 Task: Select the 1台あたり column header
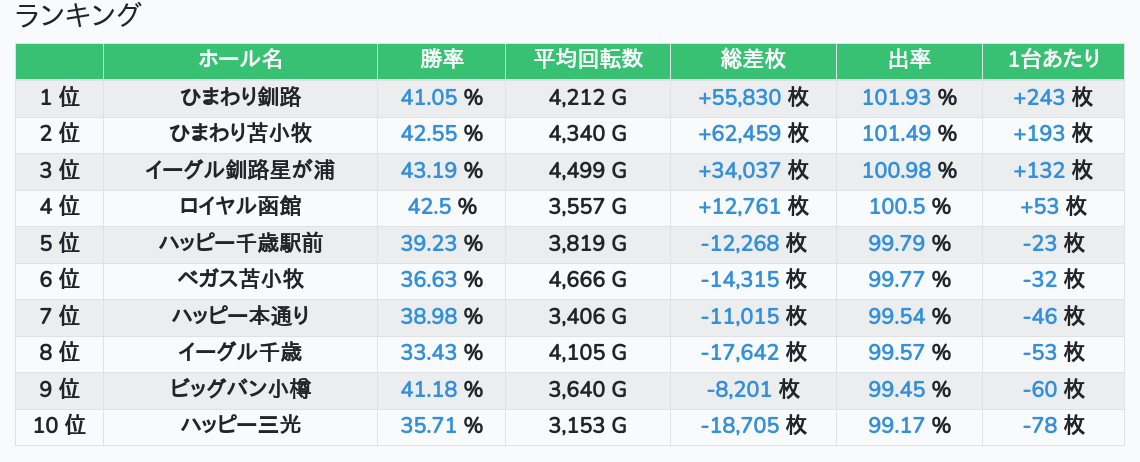[1053, 60]
